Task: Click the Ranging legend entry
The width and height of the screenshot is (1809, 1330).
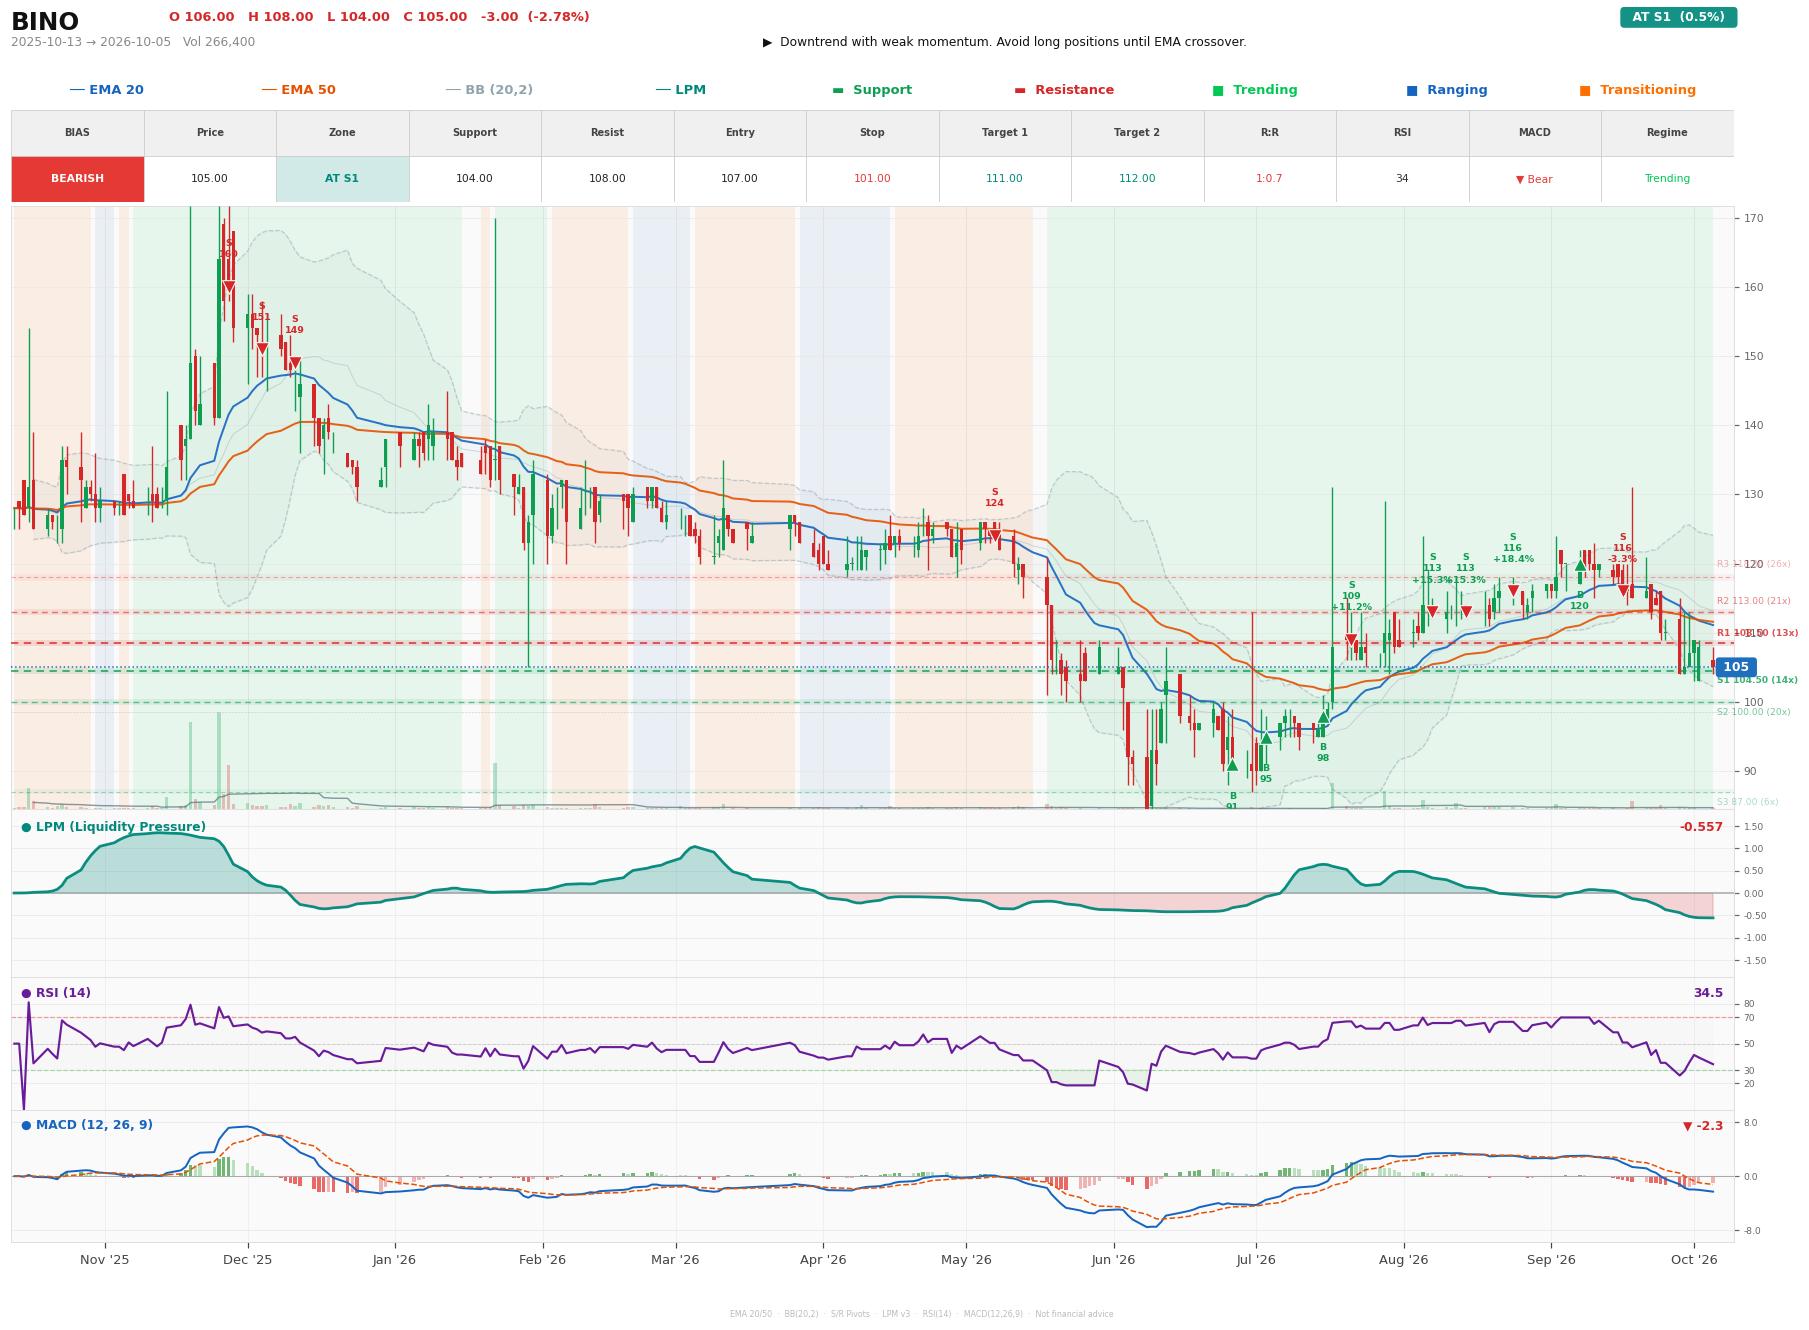Action: pyautogui.click(x=1446, y=90)
